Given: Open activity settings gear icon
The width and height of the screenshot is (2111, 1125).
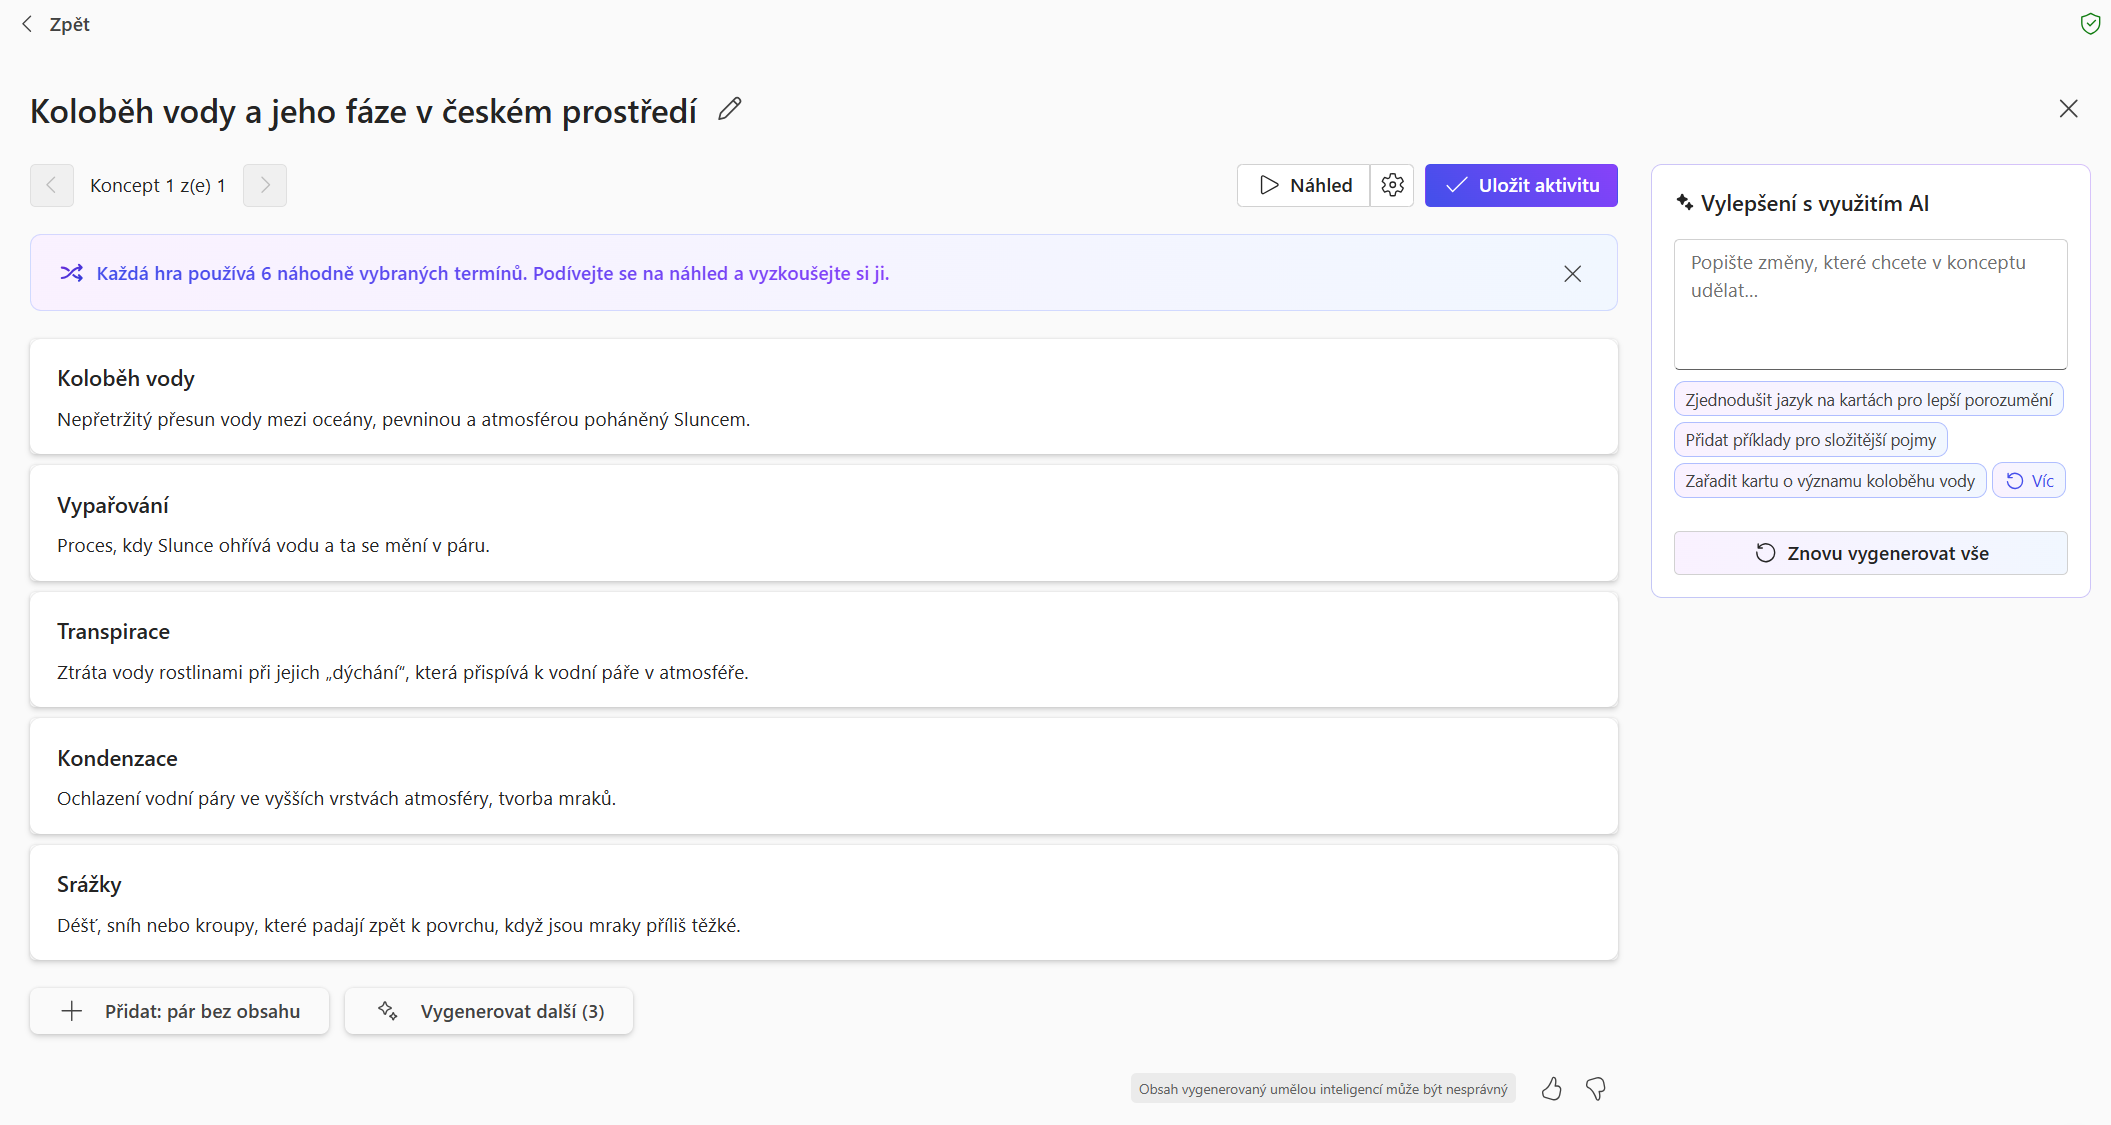Looking at the screenshot, I should pos(1392,185).
